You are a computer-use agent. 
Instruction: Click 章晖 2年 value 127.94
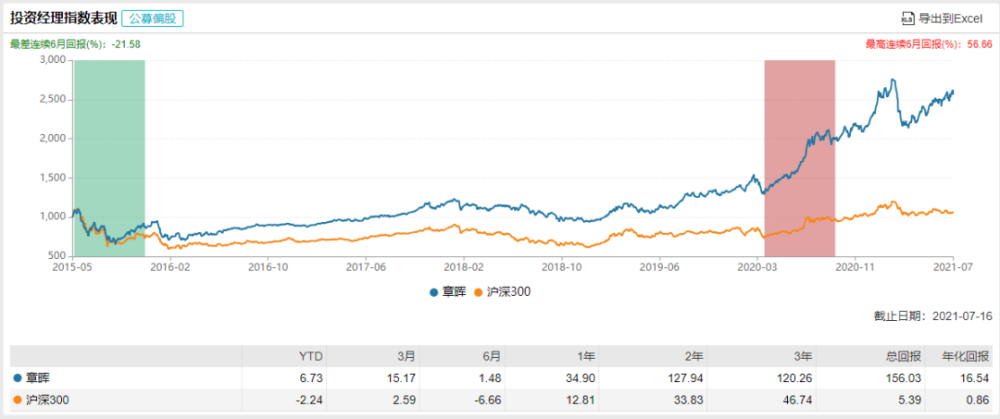pyautogui.click(x=685, y=378)
